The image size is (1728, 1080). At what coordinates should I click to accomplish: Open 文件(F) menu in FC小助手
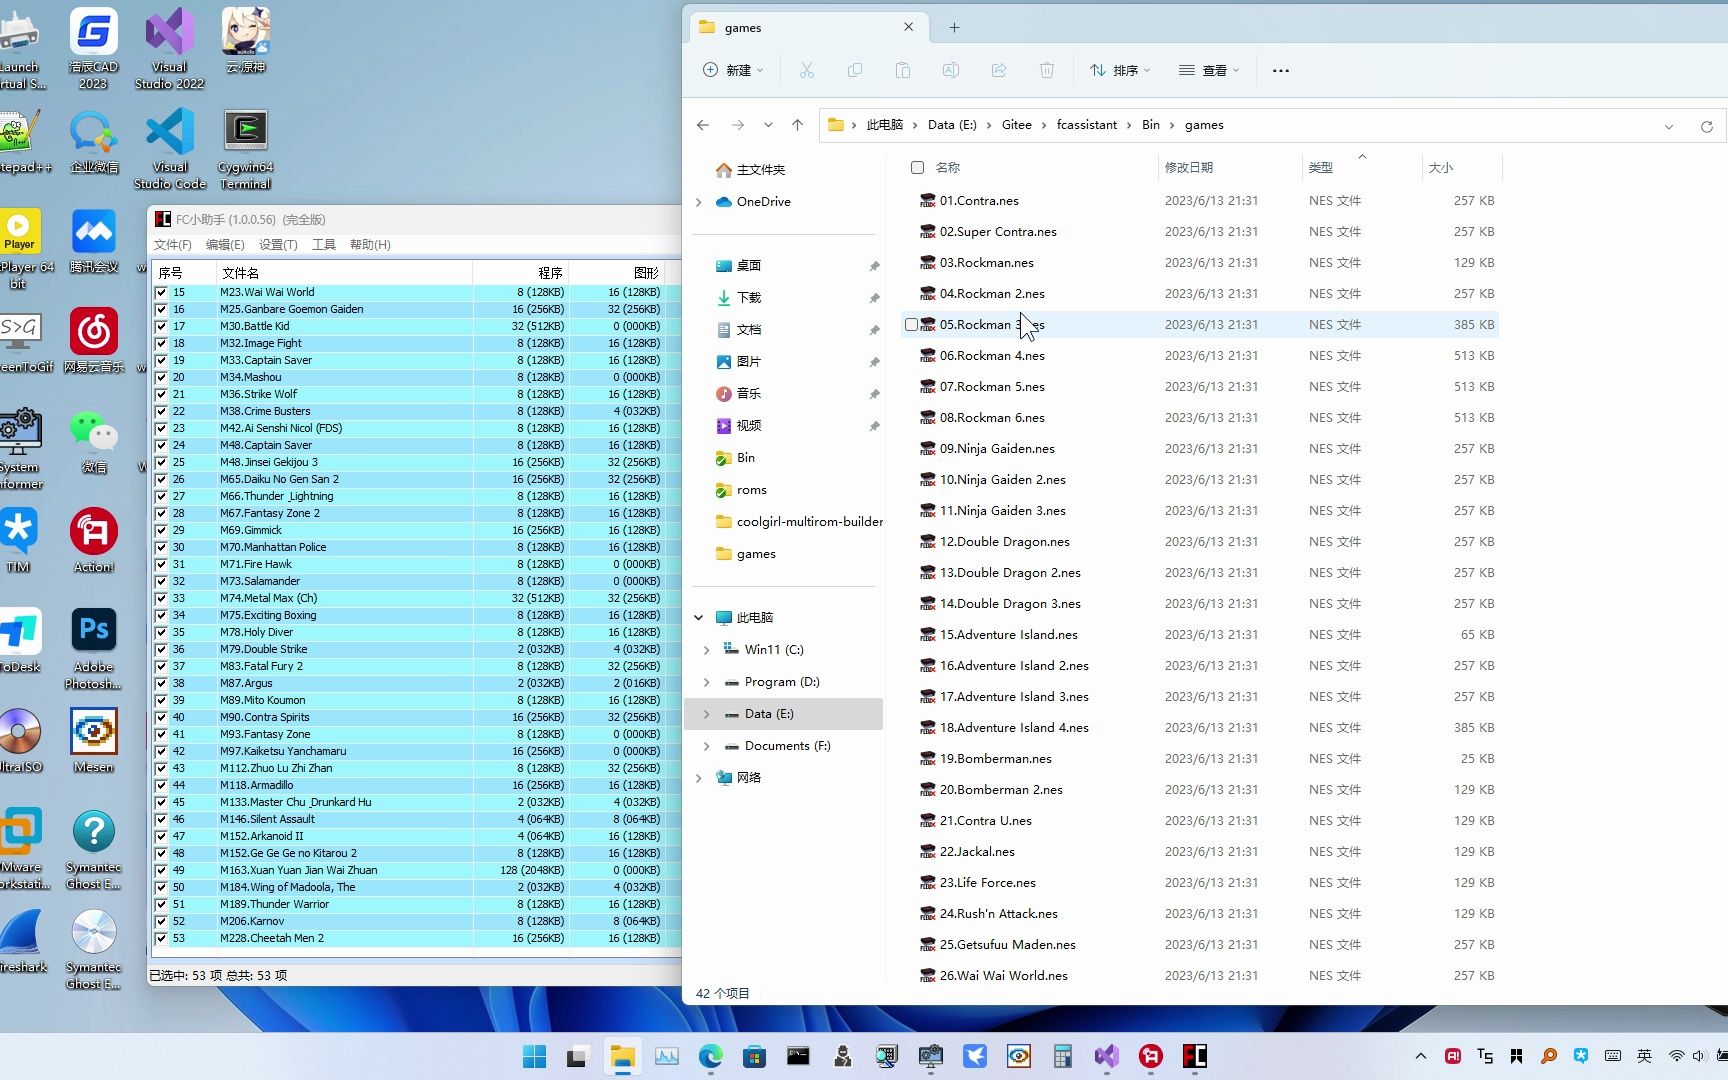[x=172, y=245]
